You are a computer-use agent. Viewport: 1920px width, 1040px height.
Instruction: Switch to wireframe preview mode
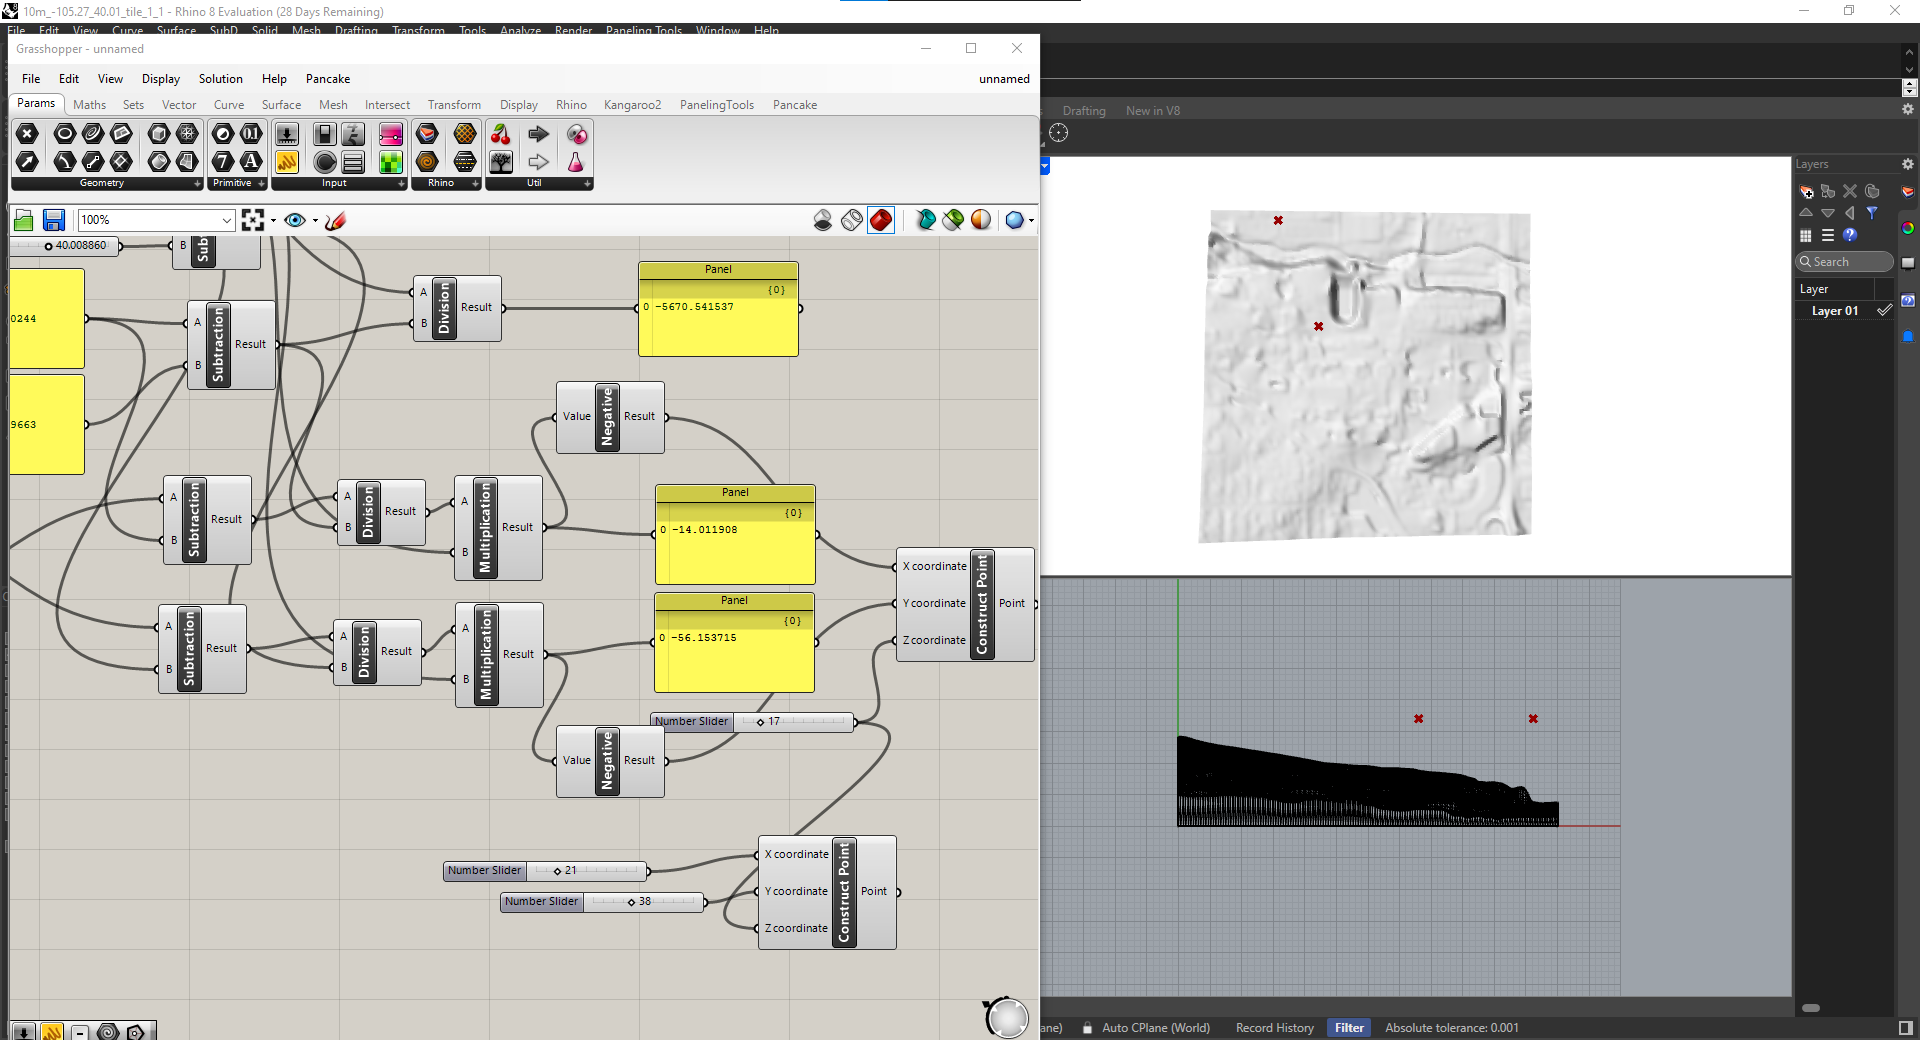click(852, 220)
